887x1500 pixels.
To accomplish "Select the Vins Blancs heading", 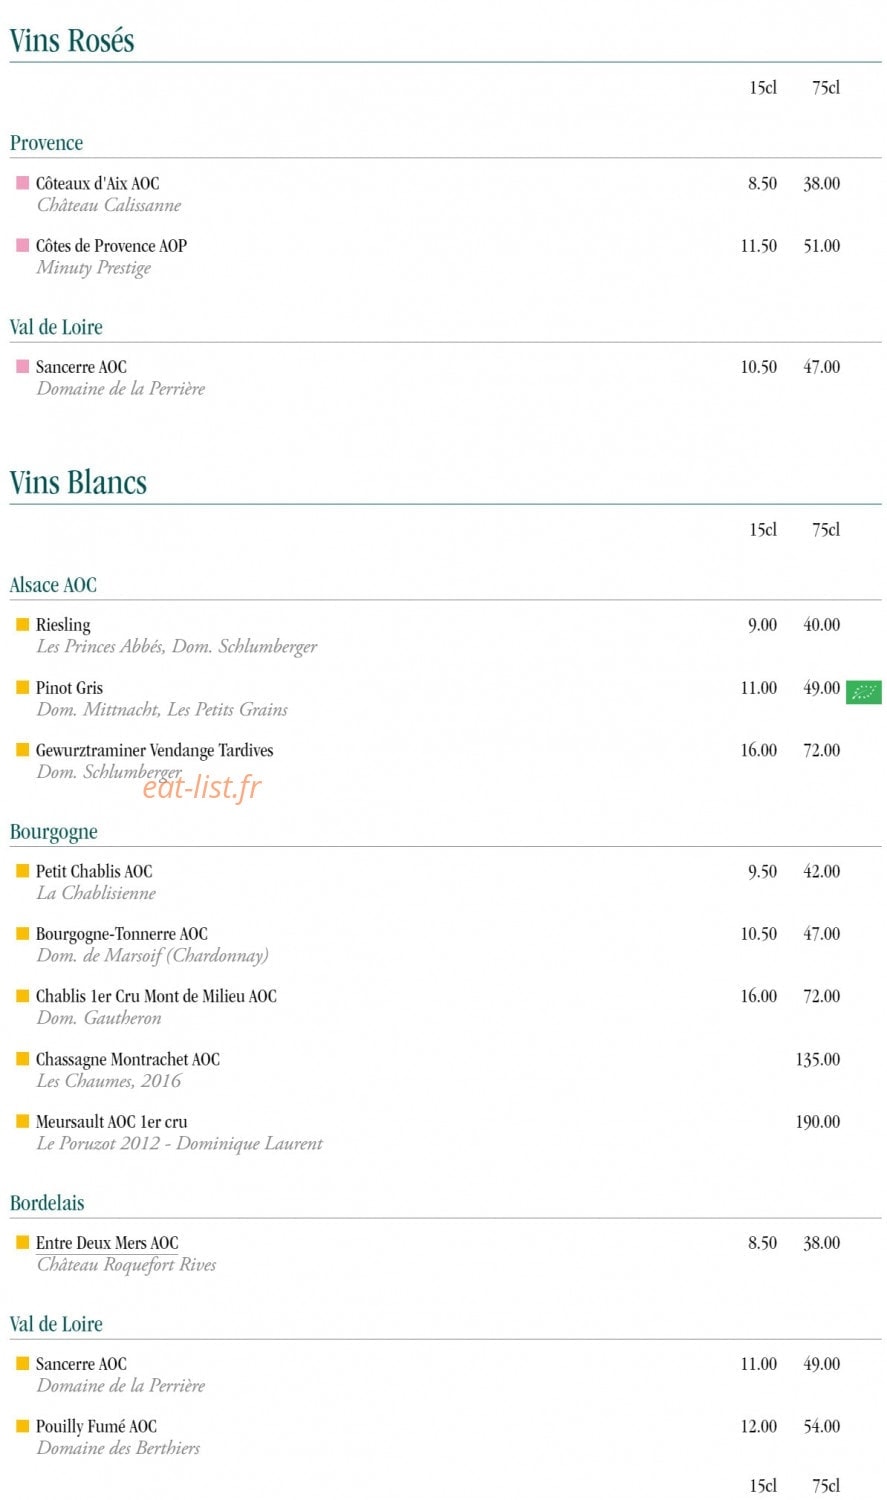I will 78,482.
